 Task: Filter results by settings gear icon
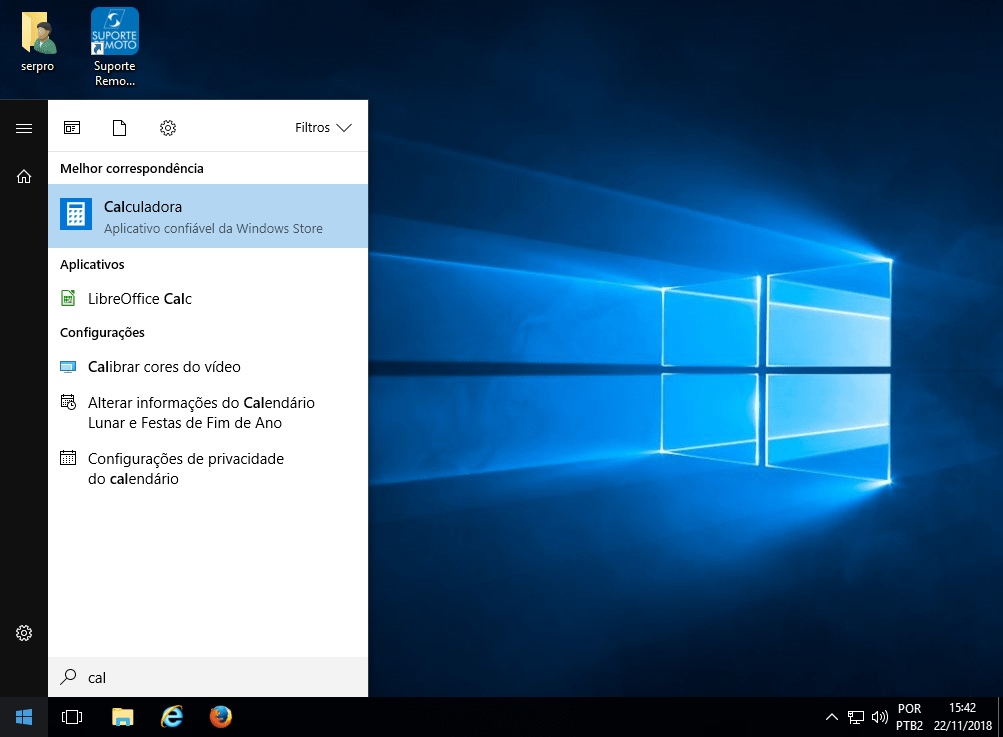(x=168, y=128)
